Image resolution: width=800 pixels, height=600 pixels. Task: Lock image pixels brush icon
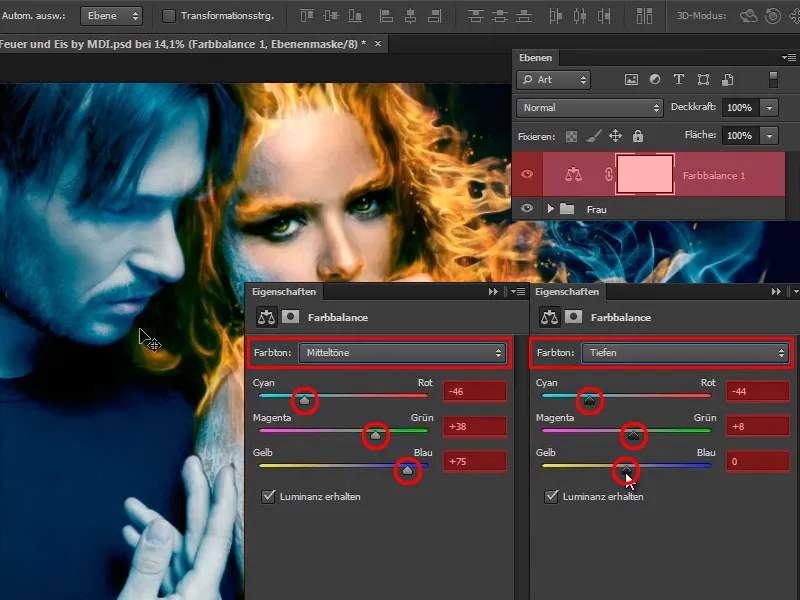click(593, 136)
